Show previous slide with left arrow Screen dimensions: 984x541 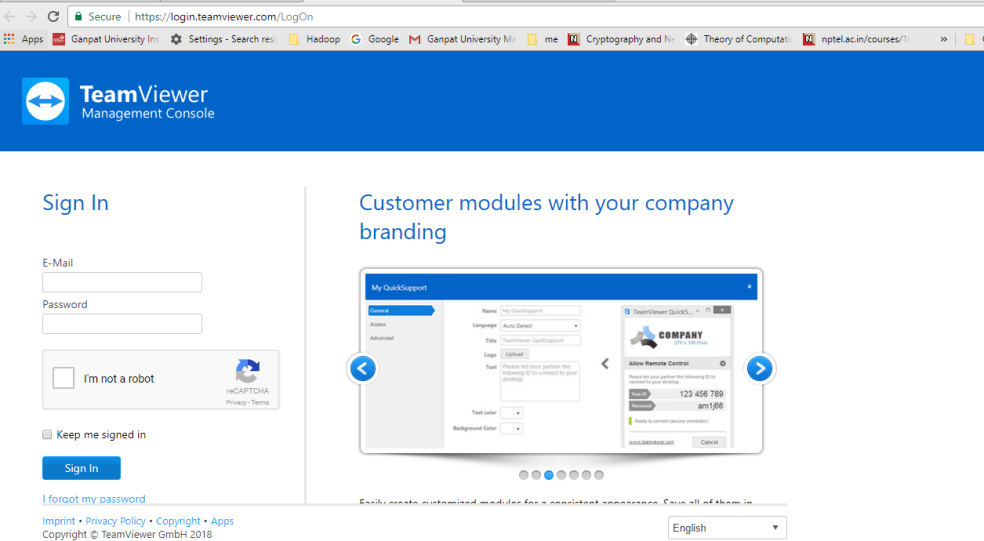363,368
